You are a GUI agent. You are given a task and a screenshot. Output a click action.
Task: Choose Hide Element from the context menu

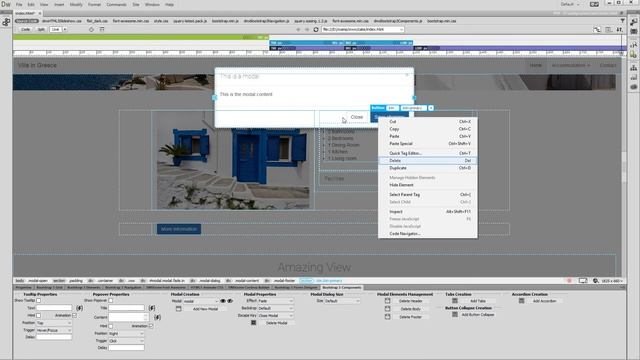pyautogui.click(x=427, y=185)
